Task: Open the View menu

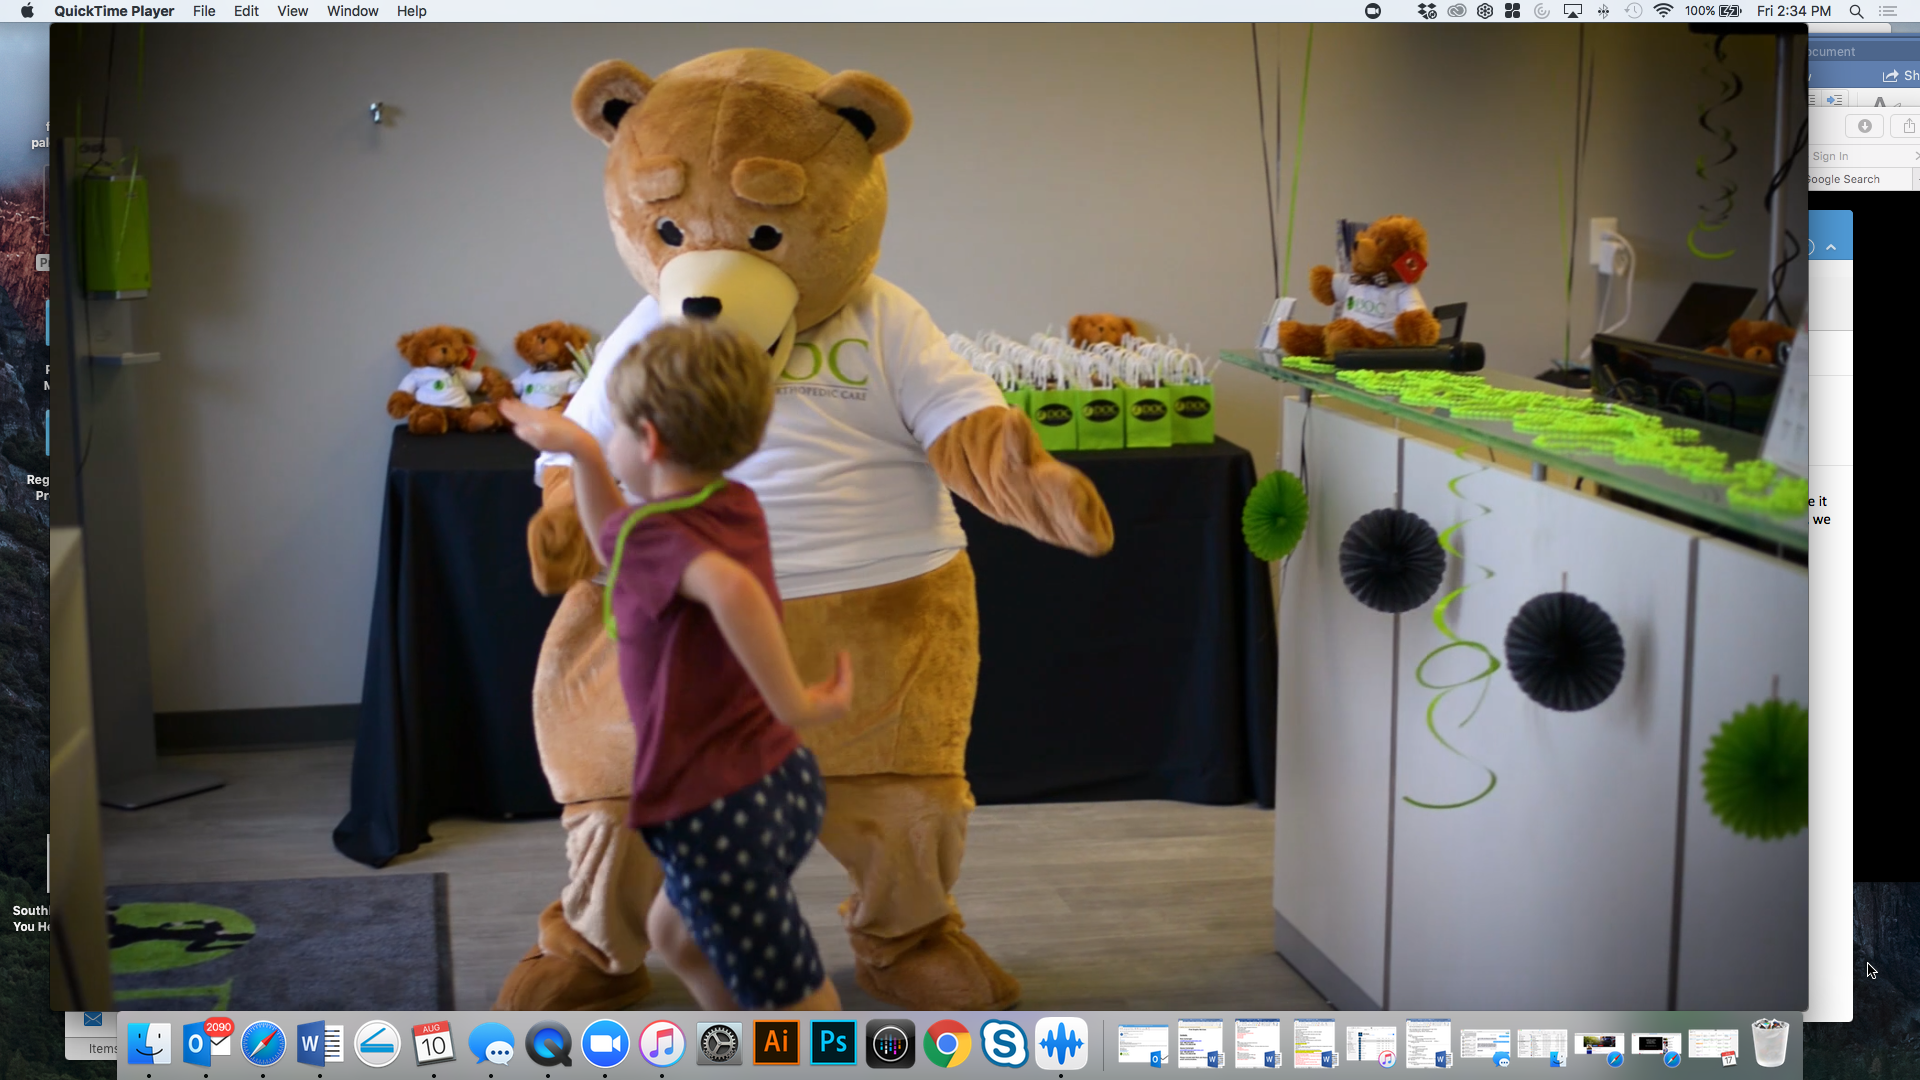Action: [x=292, y=11]
